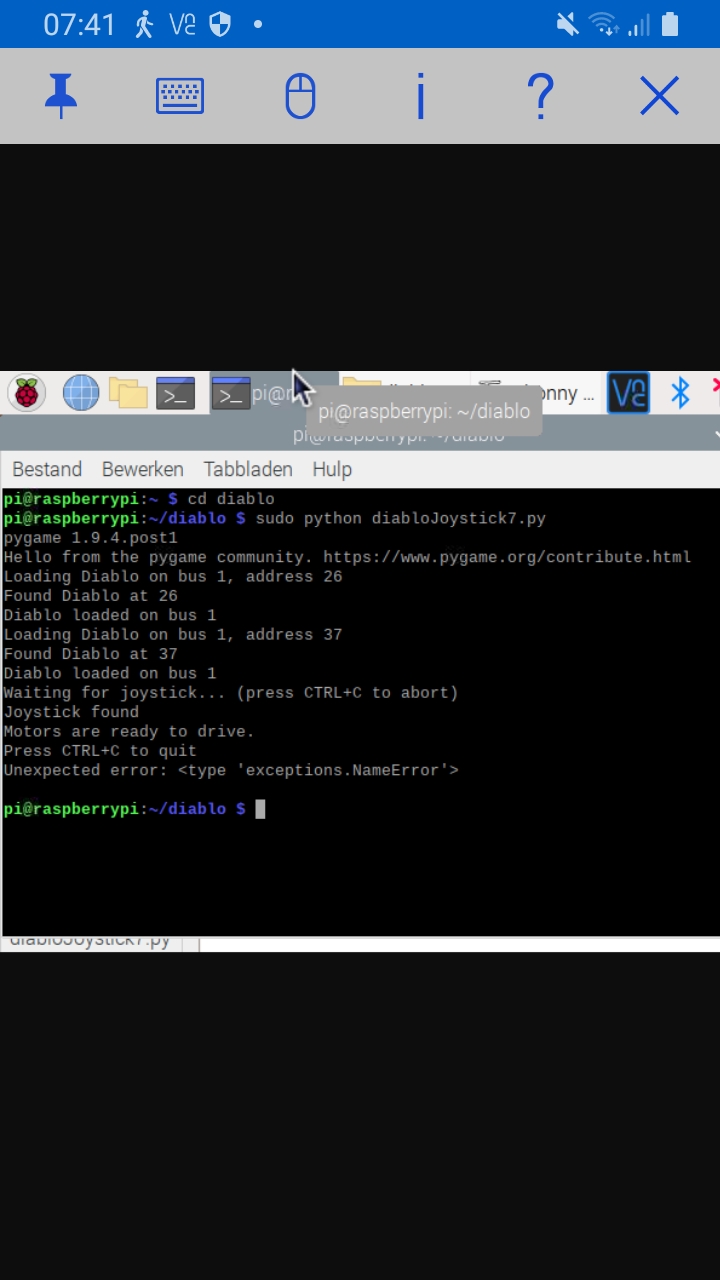720x1280 pixels.
Task: Switch to mouse input mode
Action: 300,97
